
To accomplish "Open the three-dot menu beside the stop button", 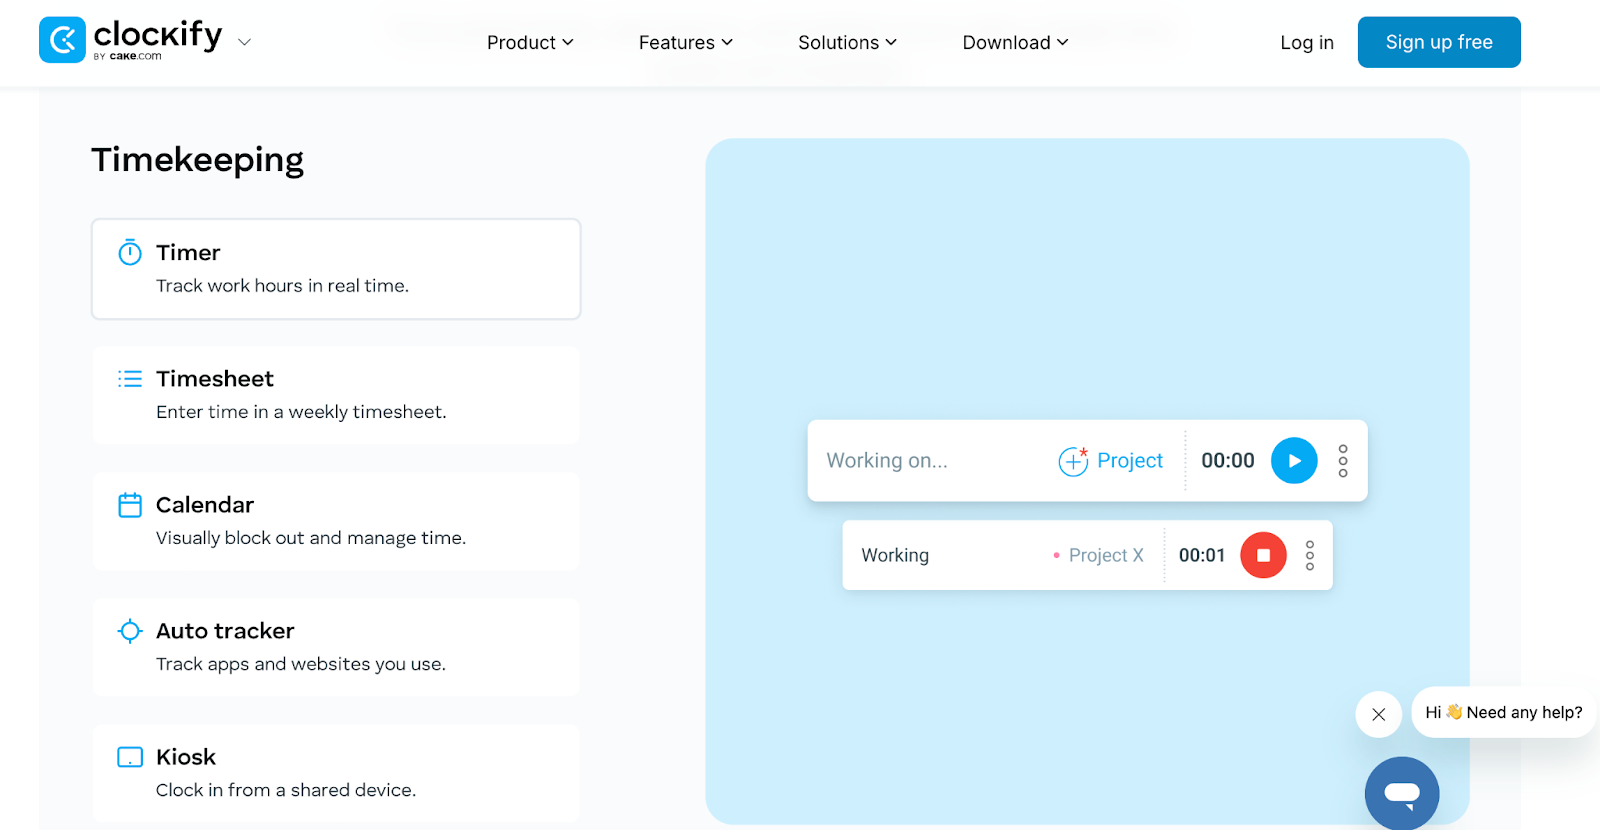I will [1309, 555].
